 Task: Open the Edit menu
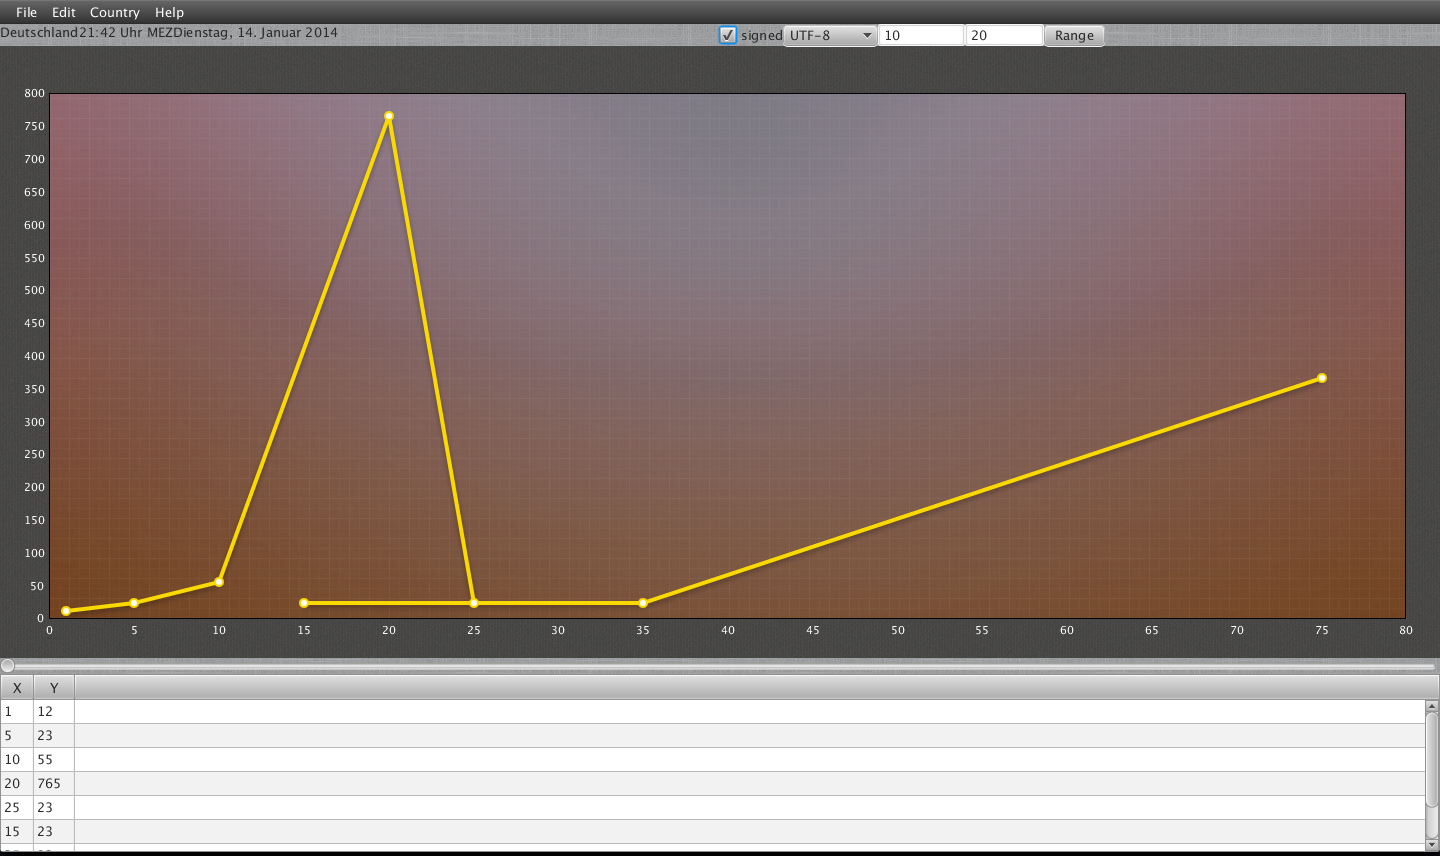(63, 12)
